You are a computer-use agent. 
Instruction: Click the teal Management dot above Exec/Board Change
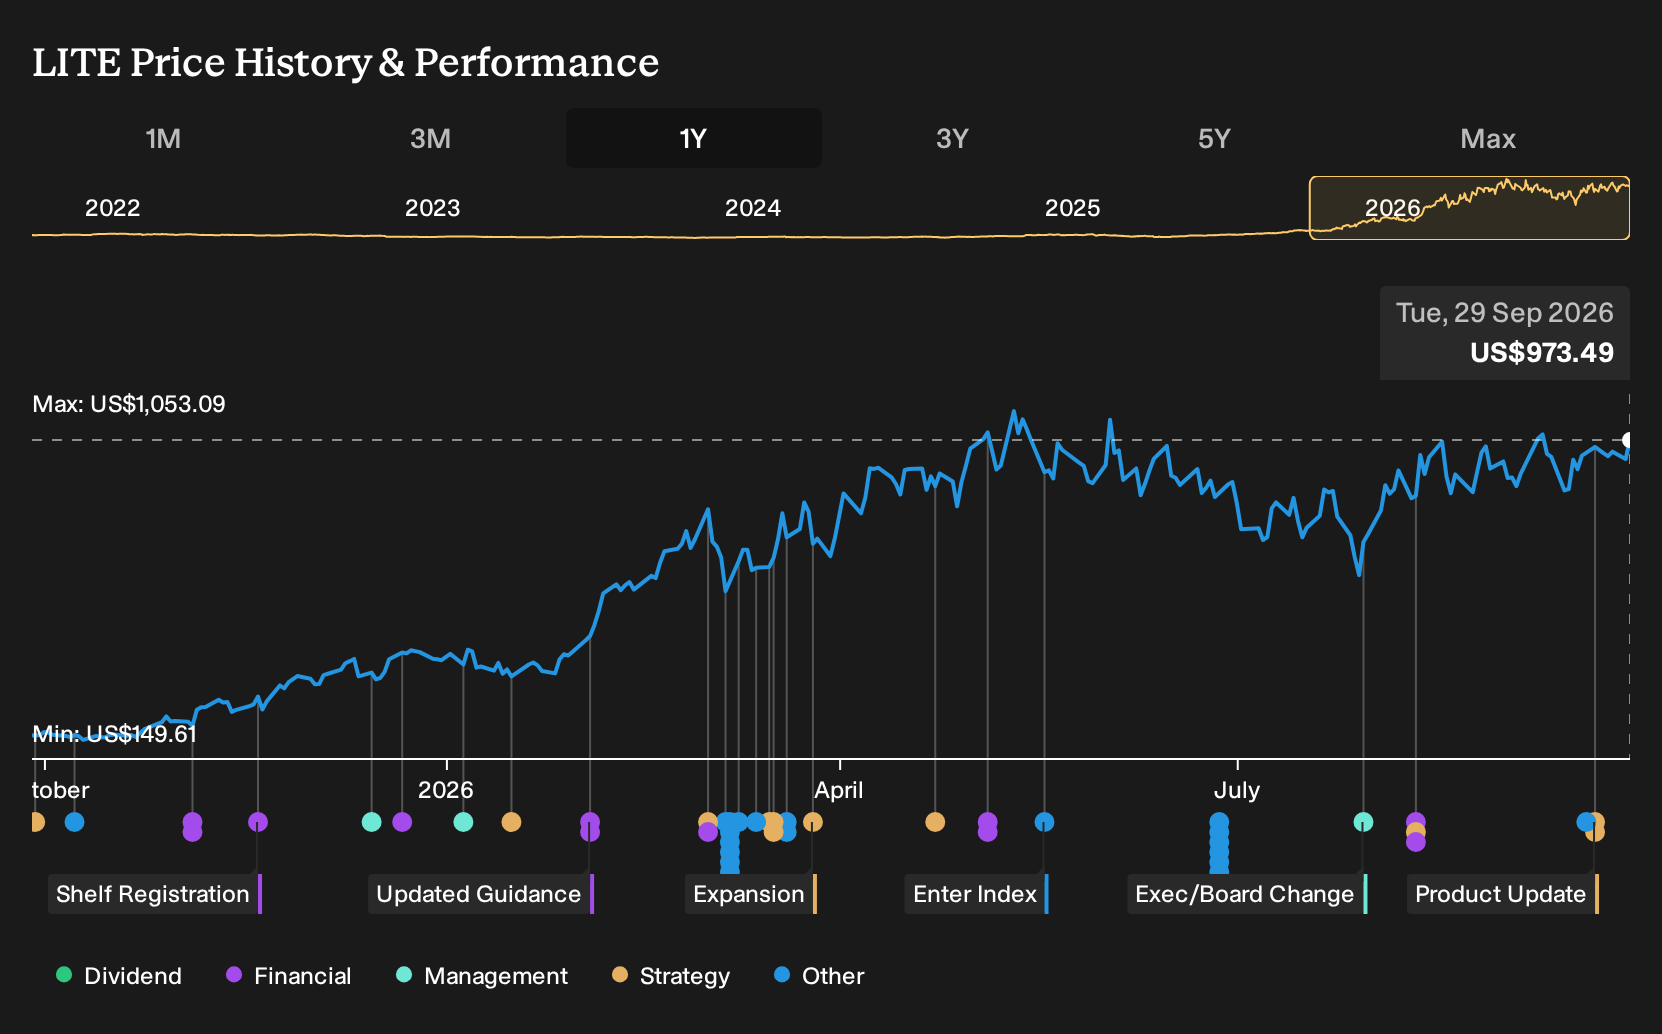click(1363, 822)
